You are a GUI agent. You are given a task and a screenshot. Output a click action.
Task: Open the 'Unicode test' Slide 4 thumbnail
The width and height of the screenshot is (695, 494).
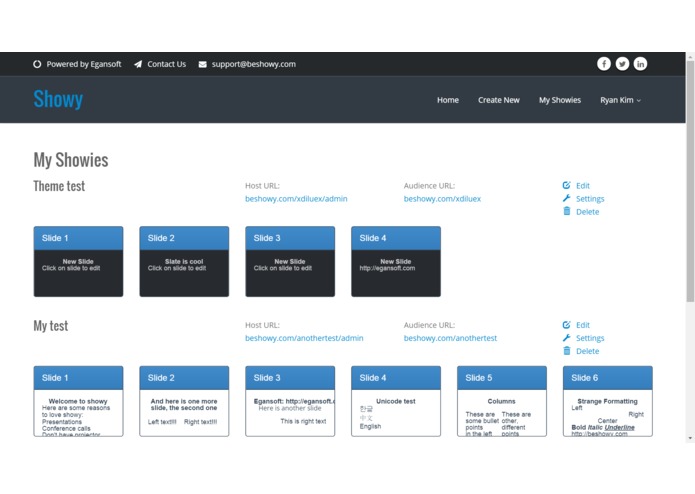(x=396, y=401)
